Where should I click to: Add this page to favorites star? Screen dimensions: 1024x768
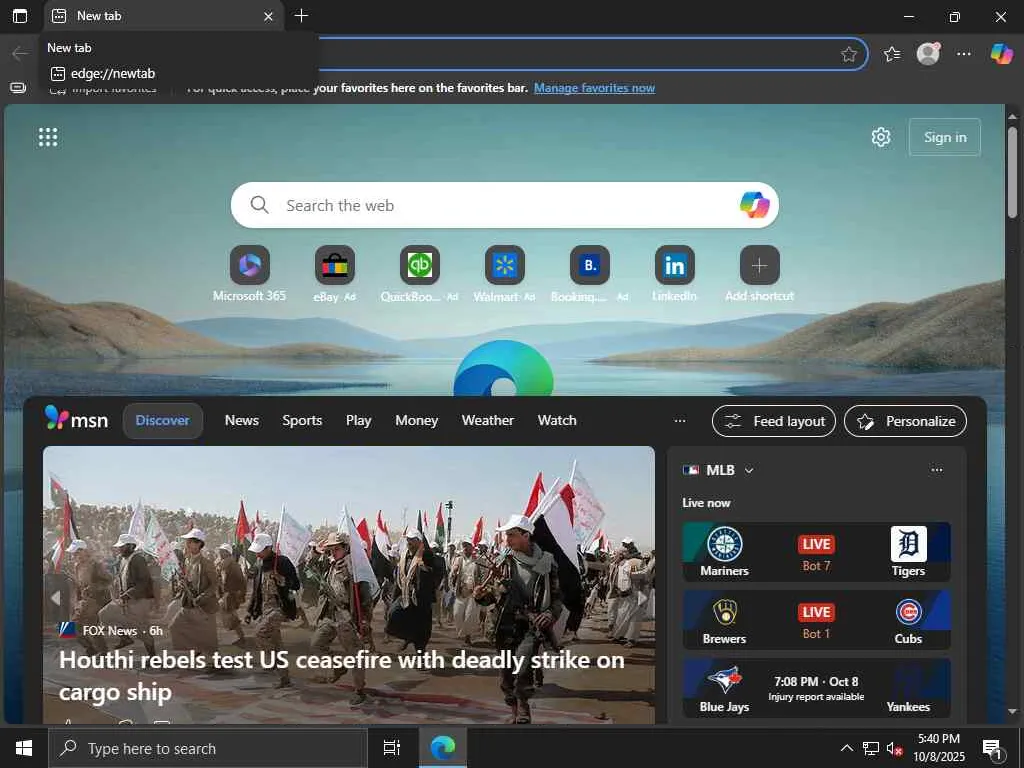point(848,54)
